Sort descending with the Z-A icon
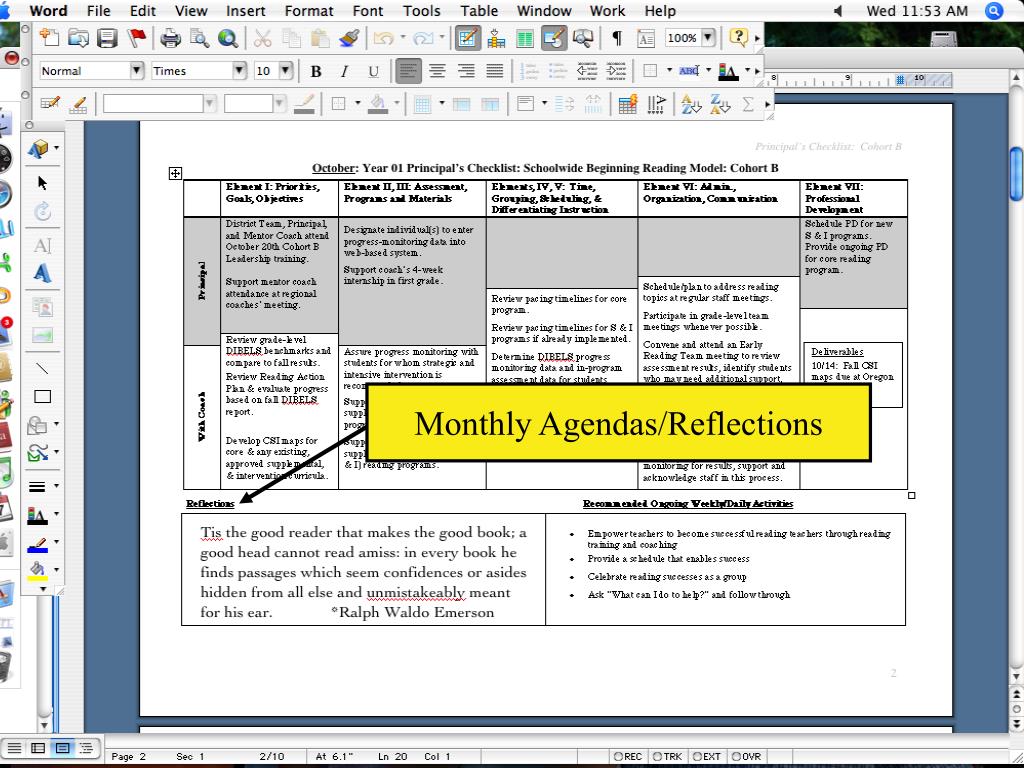1024x768 pixels. pyautogui.click(x=720, y=104)
